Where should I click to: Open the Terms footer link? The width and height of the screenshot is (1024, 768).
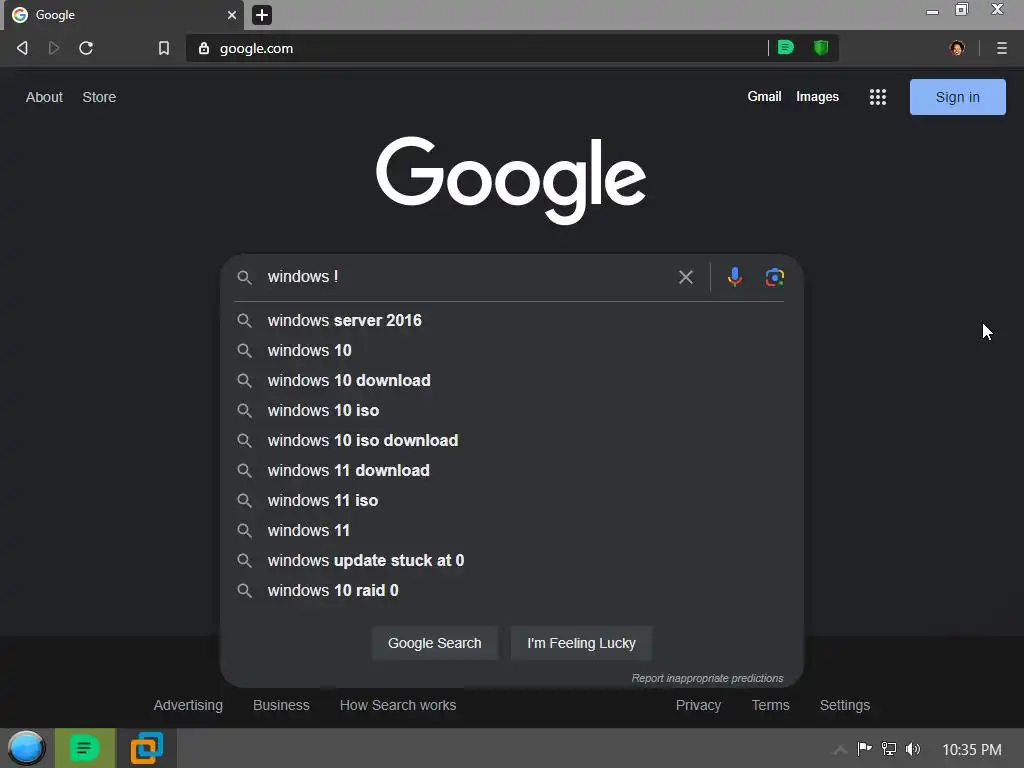(771, 705)
